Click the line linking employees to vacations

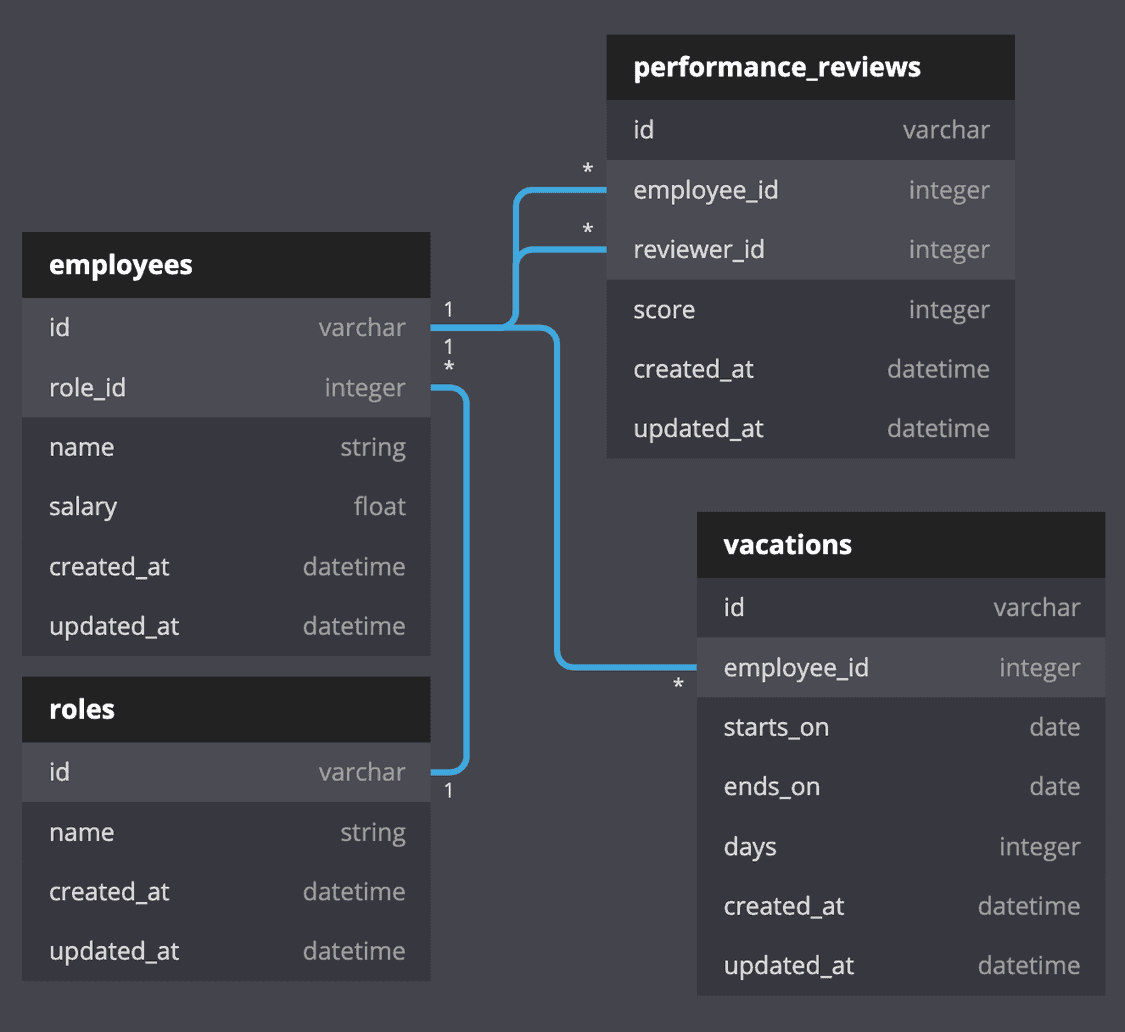pos(557,500)
